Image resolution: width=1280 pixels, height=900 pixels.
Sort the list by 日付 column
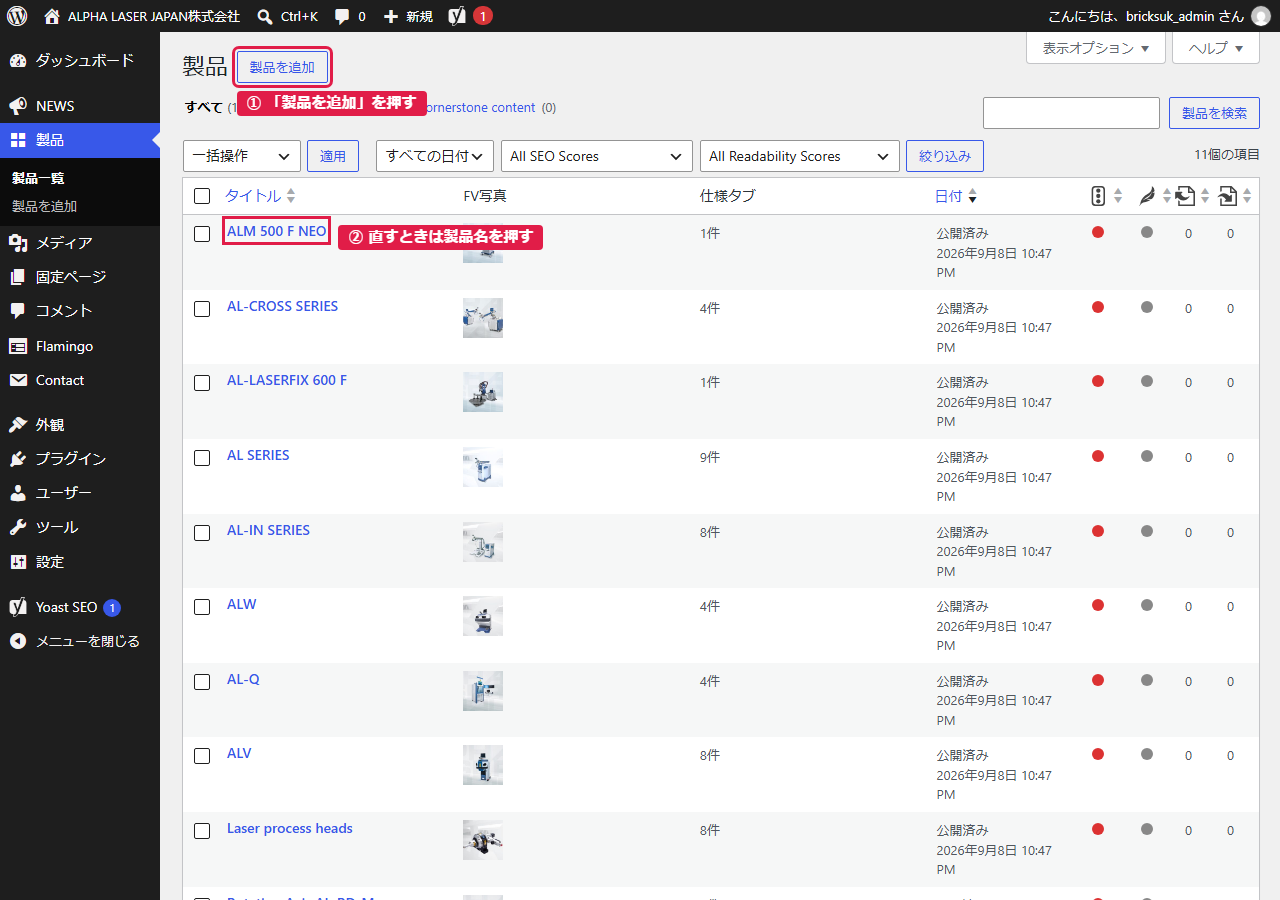point(956,196)
